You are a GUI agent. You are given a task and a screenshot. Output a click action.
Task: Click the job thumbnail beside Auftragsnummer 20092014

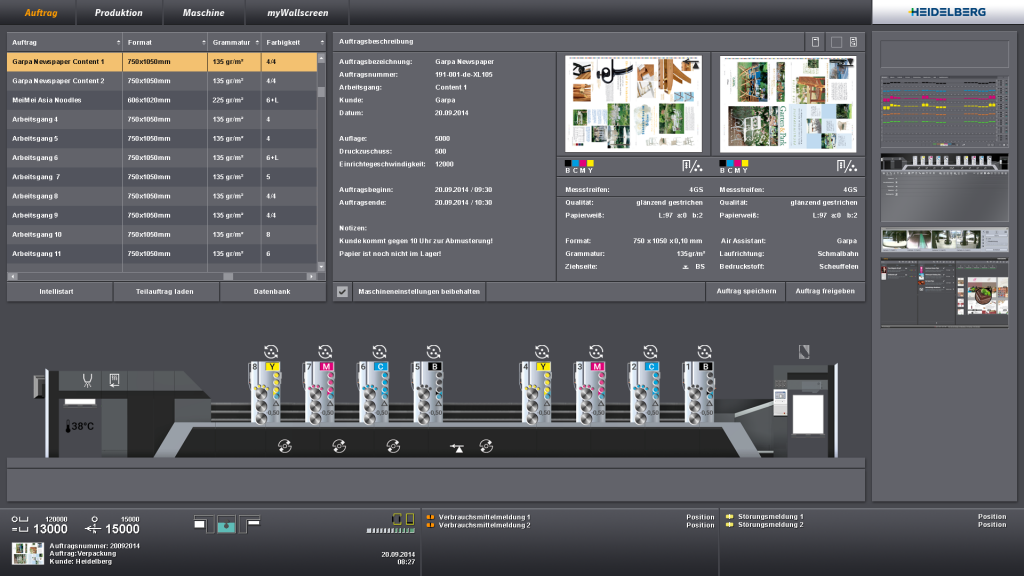[x=28, y=554]
